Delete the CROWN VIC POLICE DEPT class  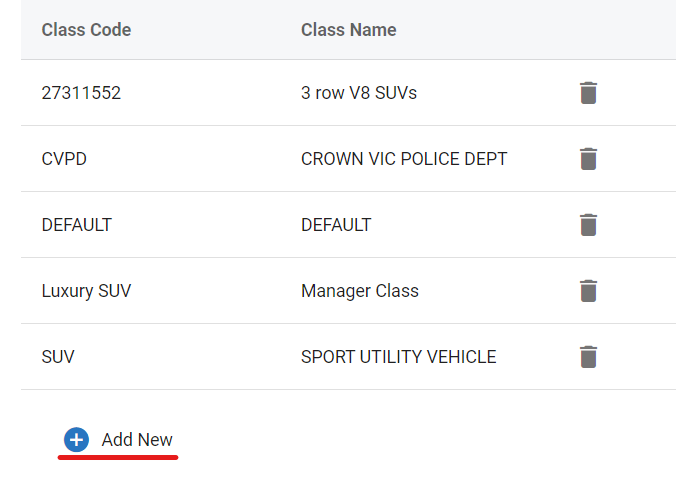click(589, 159)
